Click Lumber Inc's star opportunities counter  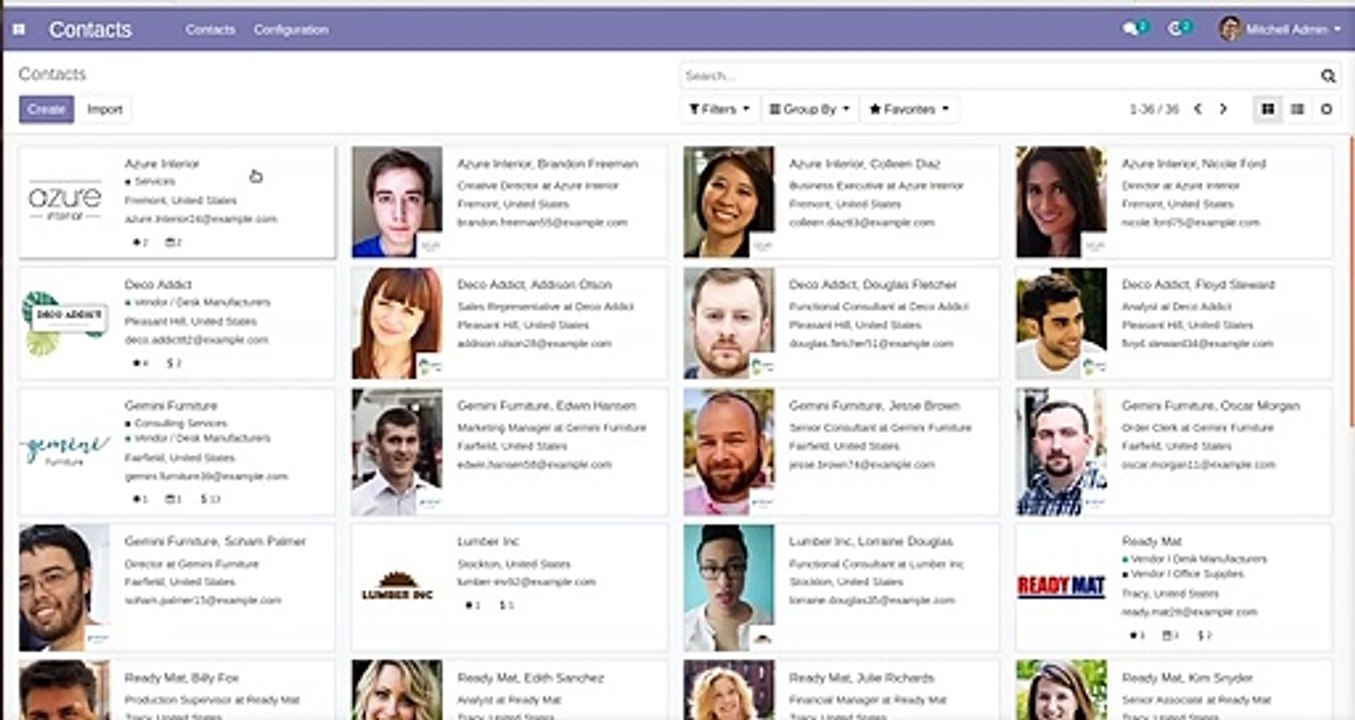pyautogui.click(x=472, y=605)
